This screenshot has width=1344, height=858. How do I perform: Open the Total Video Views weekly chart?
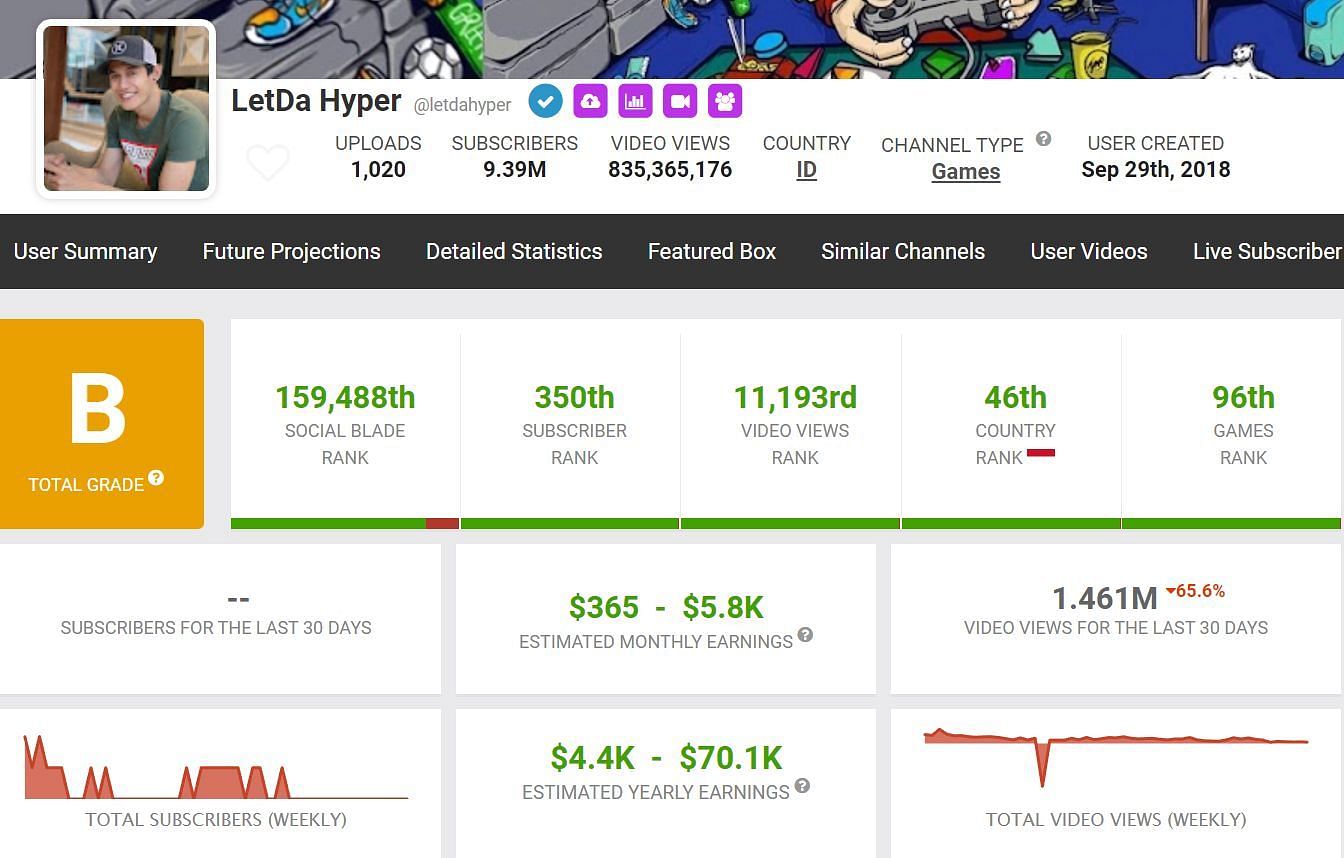pyautogui.click(x=1116, y=757)
